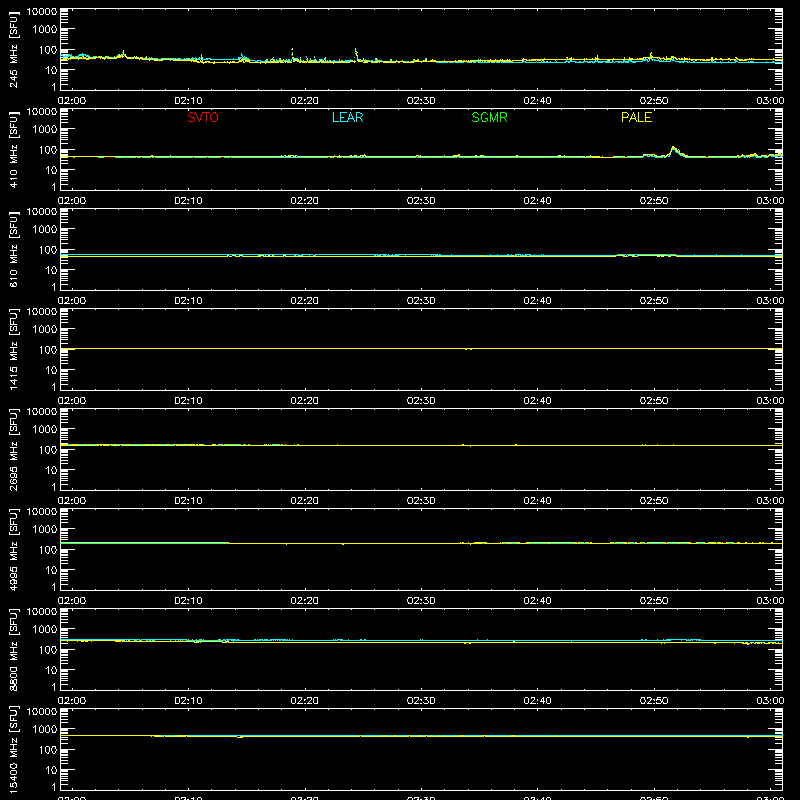Click the 2695 MHz [SFU] axis title
Image resolution: width=800 pixels, height=800 pixels.
coord(13,449)
